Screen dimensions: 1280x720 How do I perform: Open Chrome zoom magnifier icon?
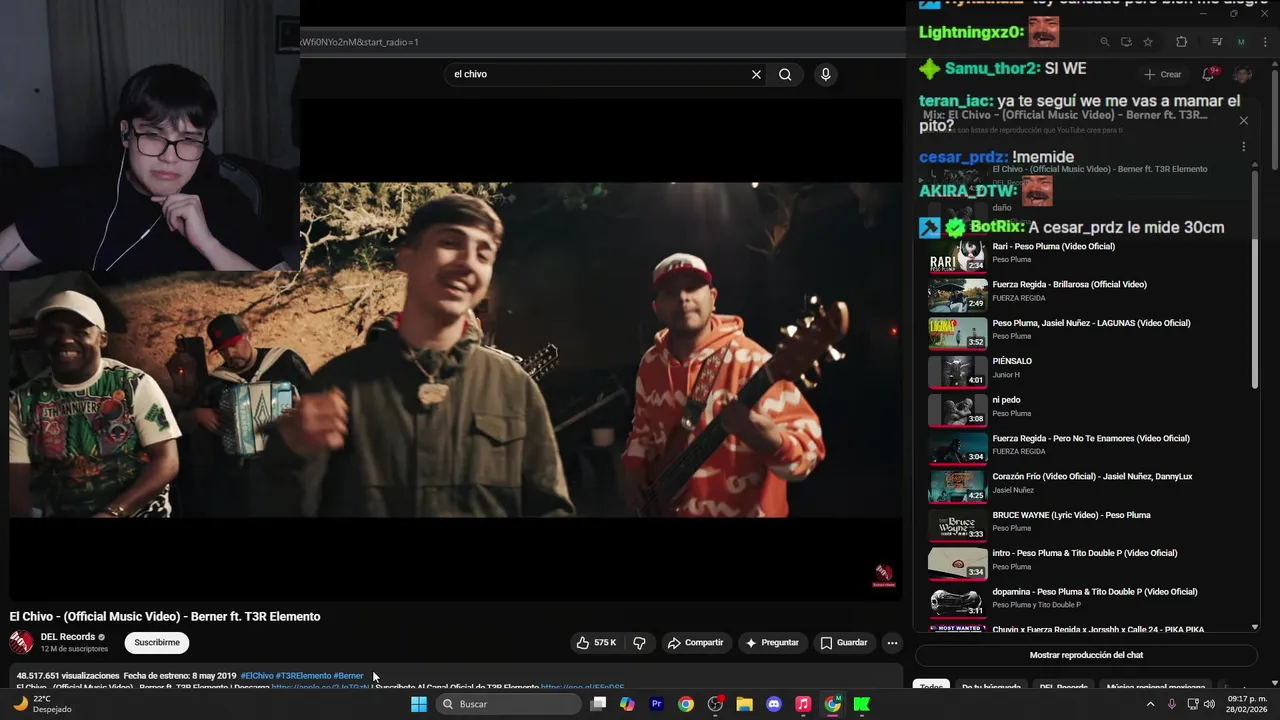(1104, 42)
